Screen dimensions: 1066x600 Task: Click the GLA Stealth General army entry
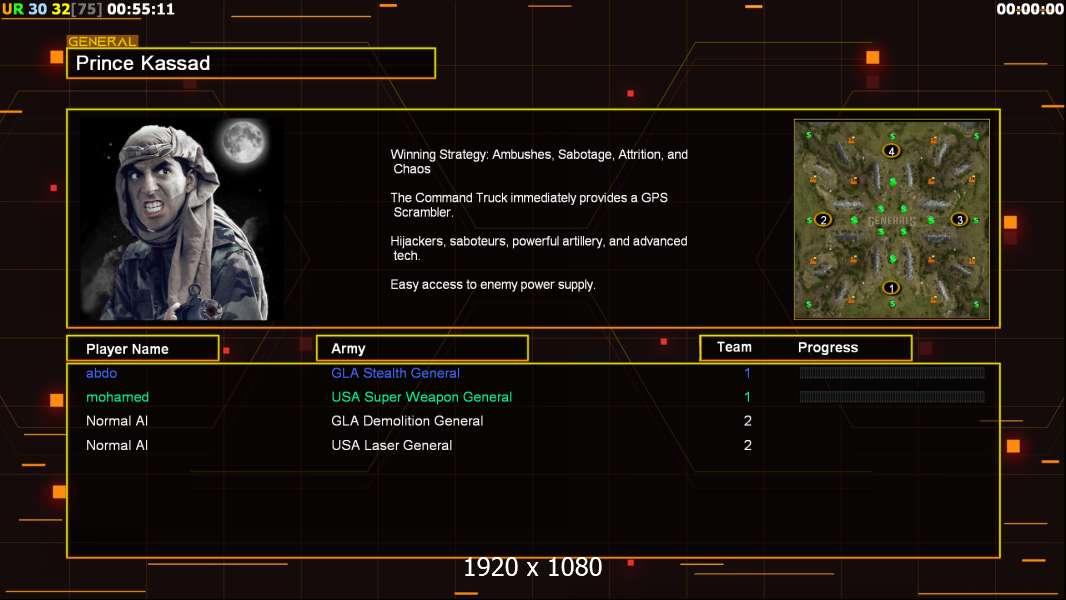(x=395, y=373)
